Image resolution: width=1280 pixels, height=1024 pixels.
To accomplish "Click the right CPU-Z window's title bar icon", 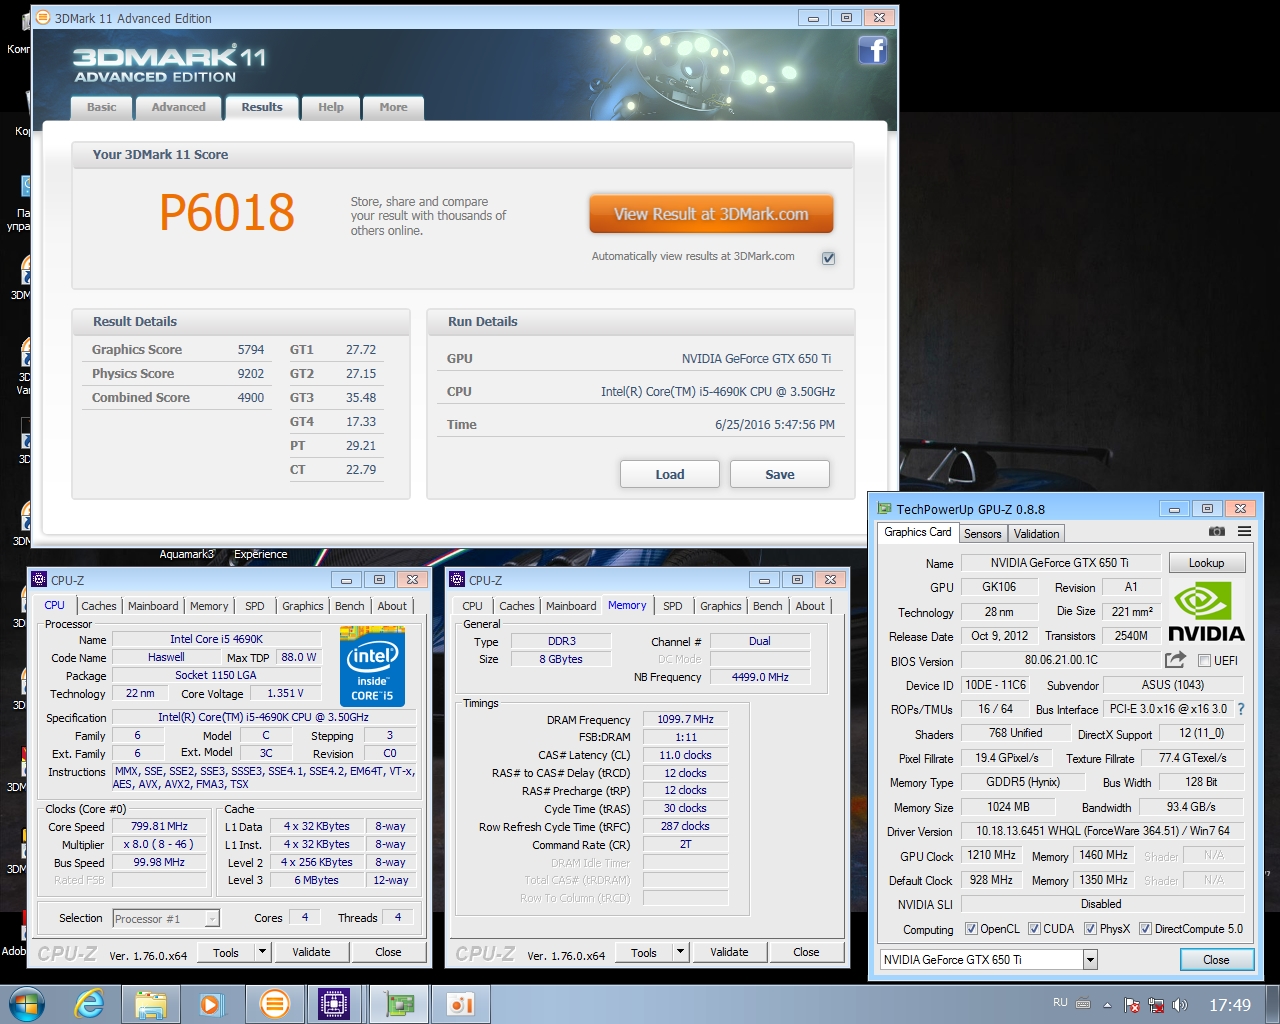I will 457,579.
